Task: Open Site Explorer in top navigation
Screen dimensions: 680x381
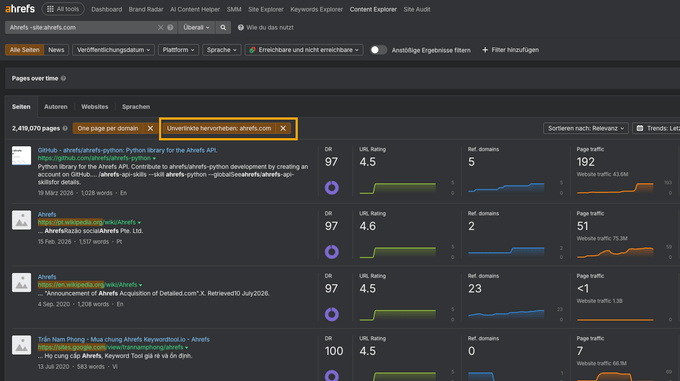Action: [x=266, y=9]
